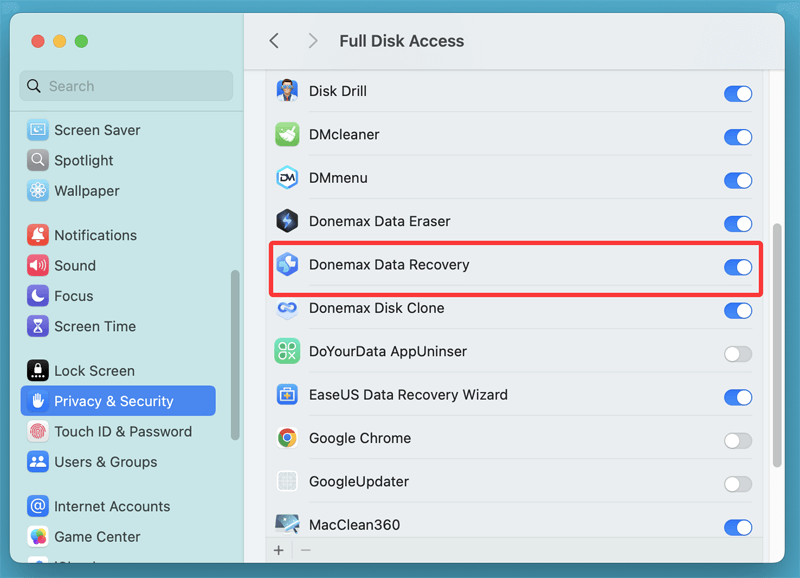The height and width of the screenshot is (578, 800).
Task: Click the Donemax Disk Clone icon
Action: click(x=287, y=308)
